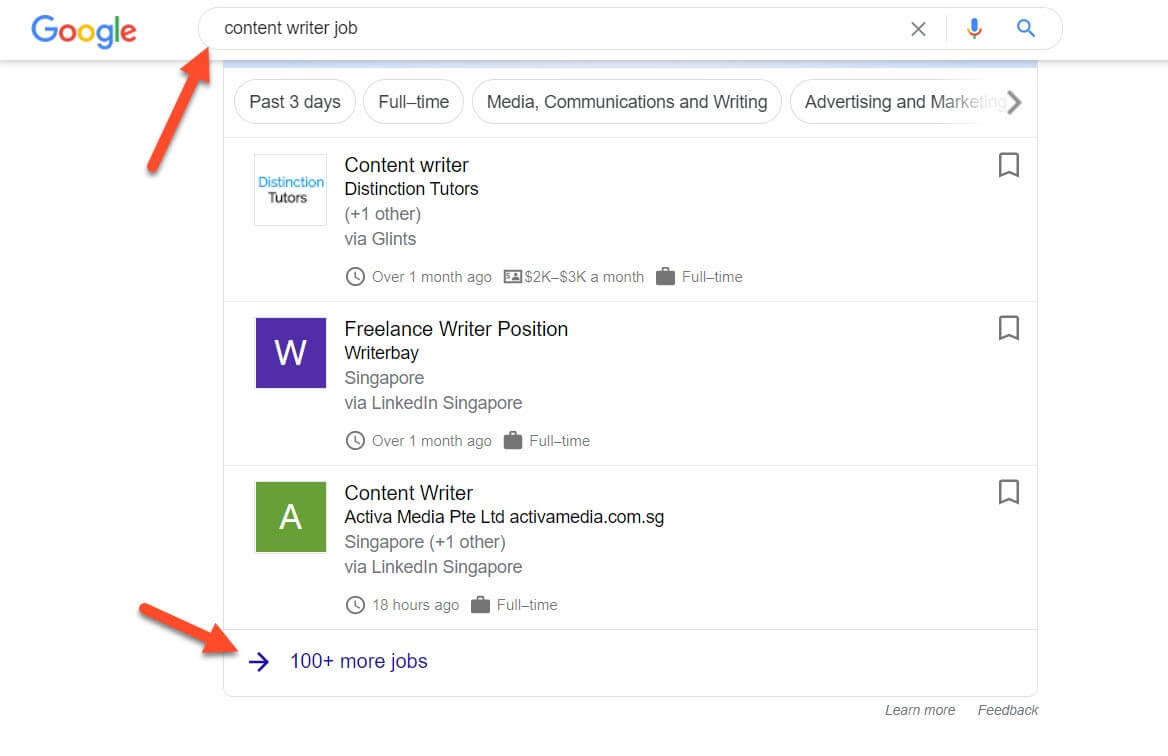
Task: Open the Google logo homepage link
Action: (83, 31)
